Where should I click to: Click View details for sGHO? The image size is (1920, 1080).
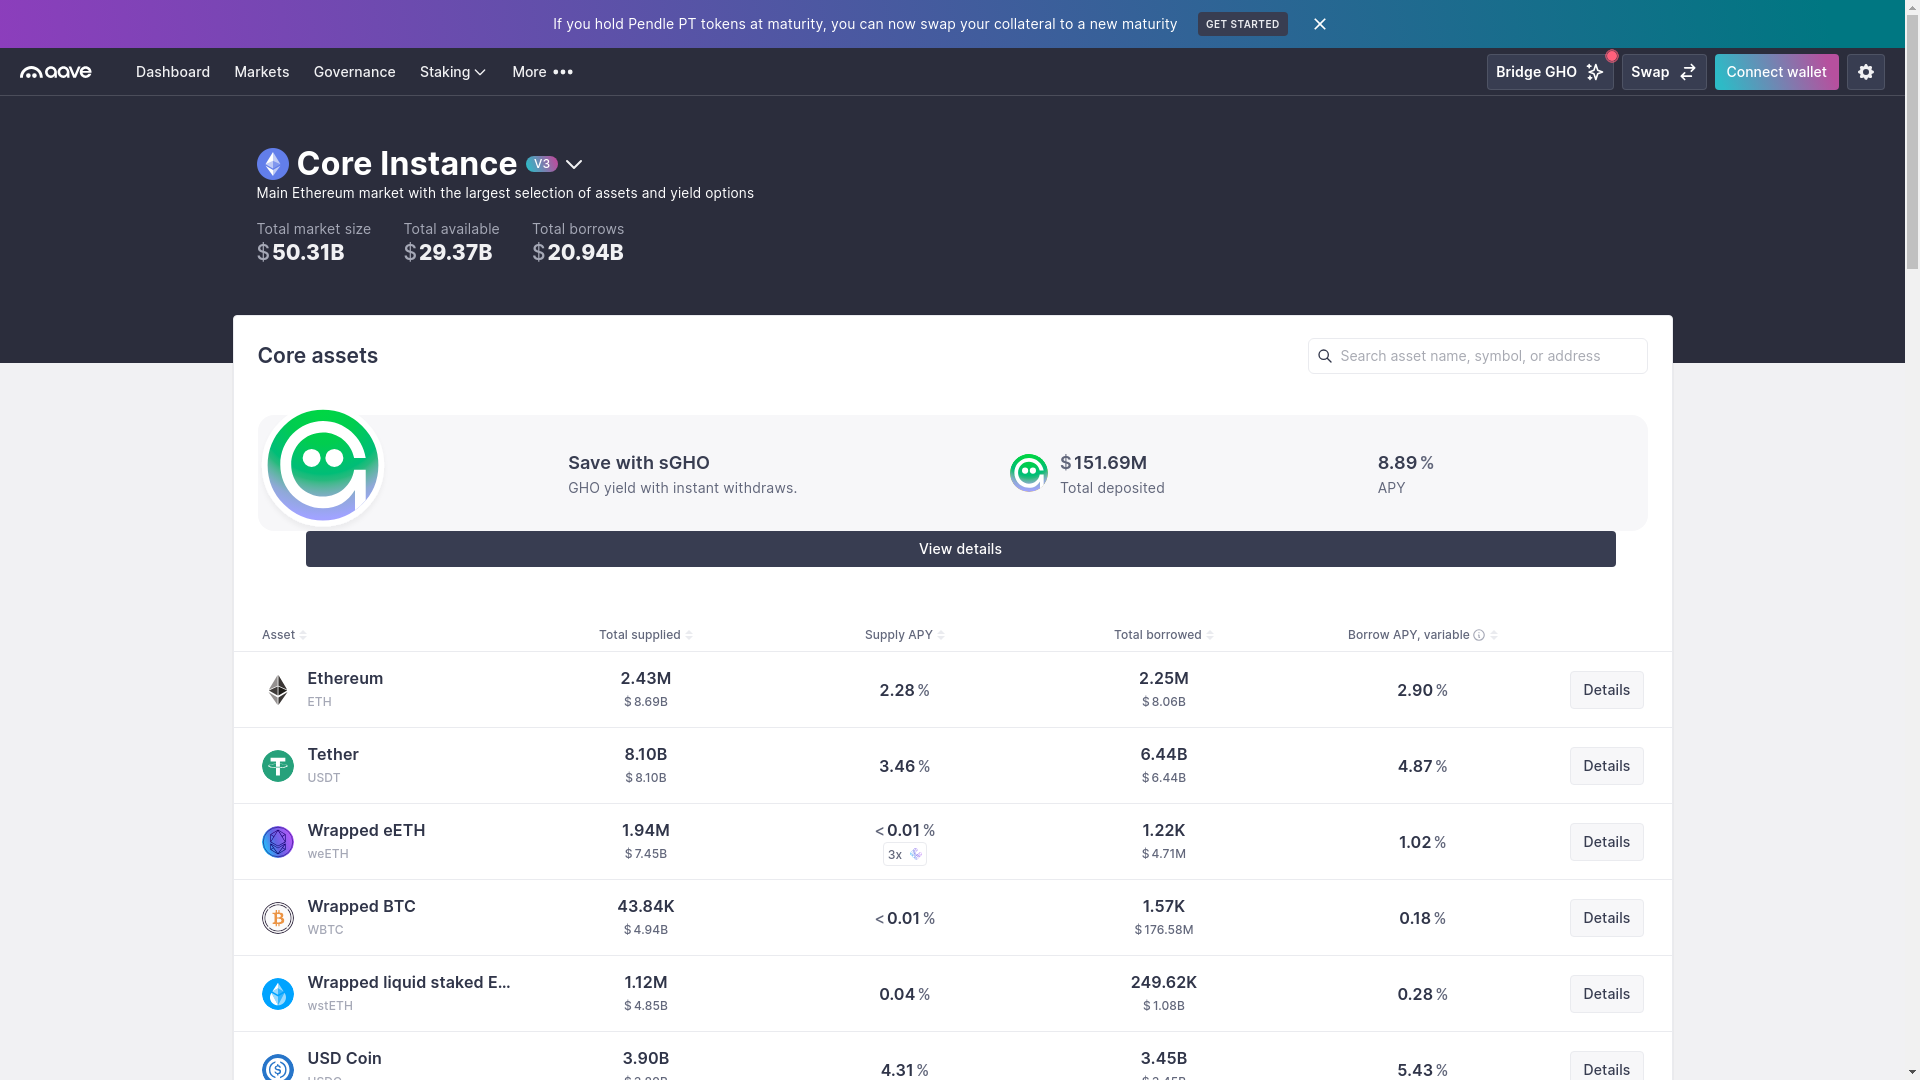[x=960, y=549]
